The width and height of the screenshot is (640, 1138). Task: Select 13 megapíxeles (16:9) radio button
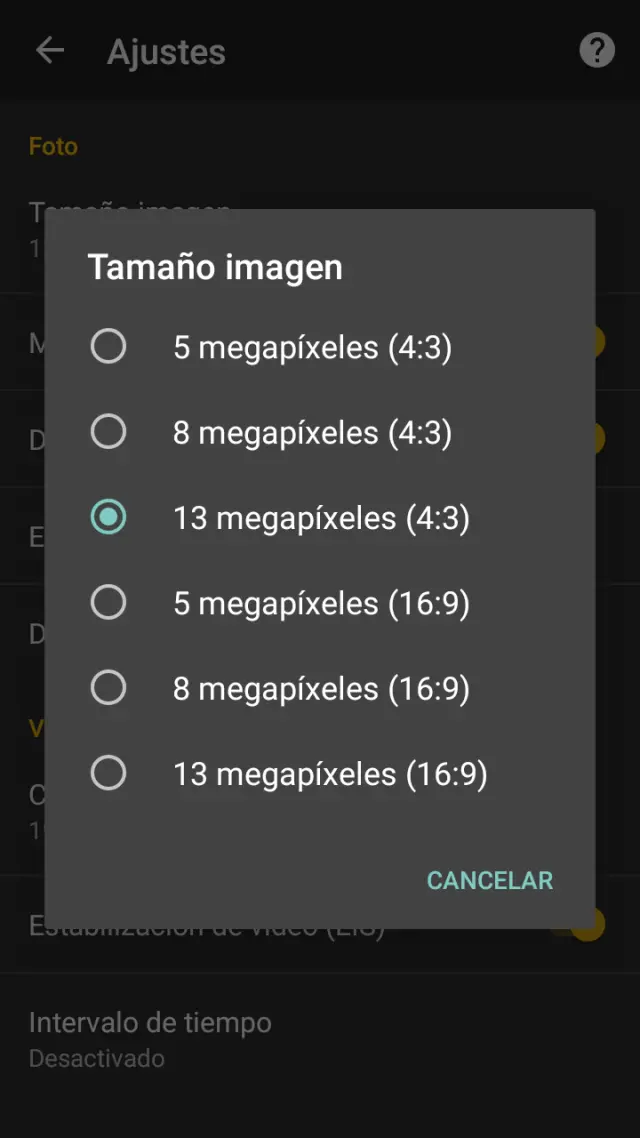[108, 773]
